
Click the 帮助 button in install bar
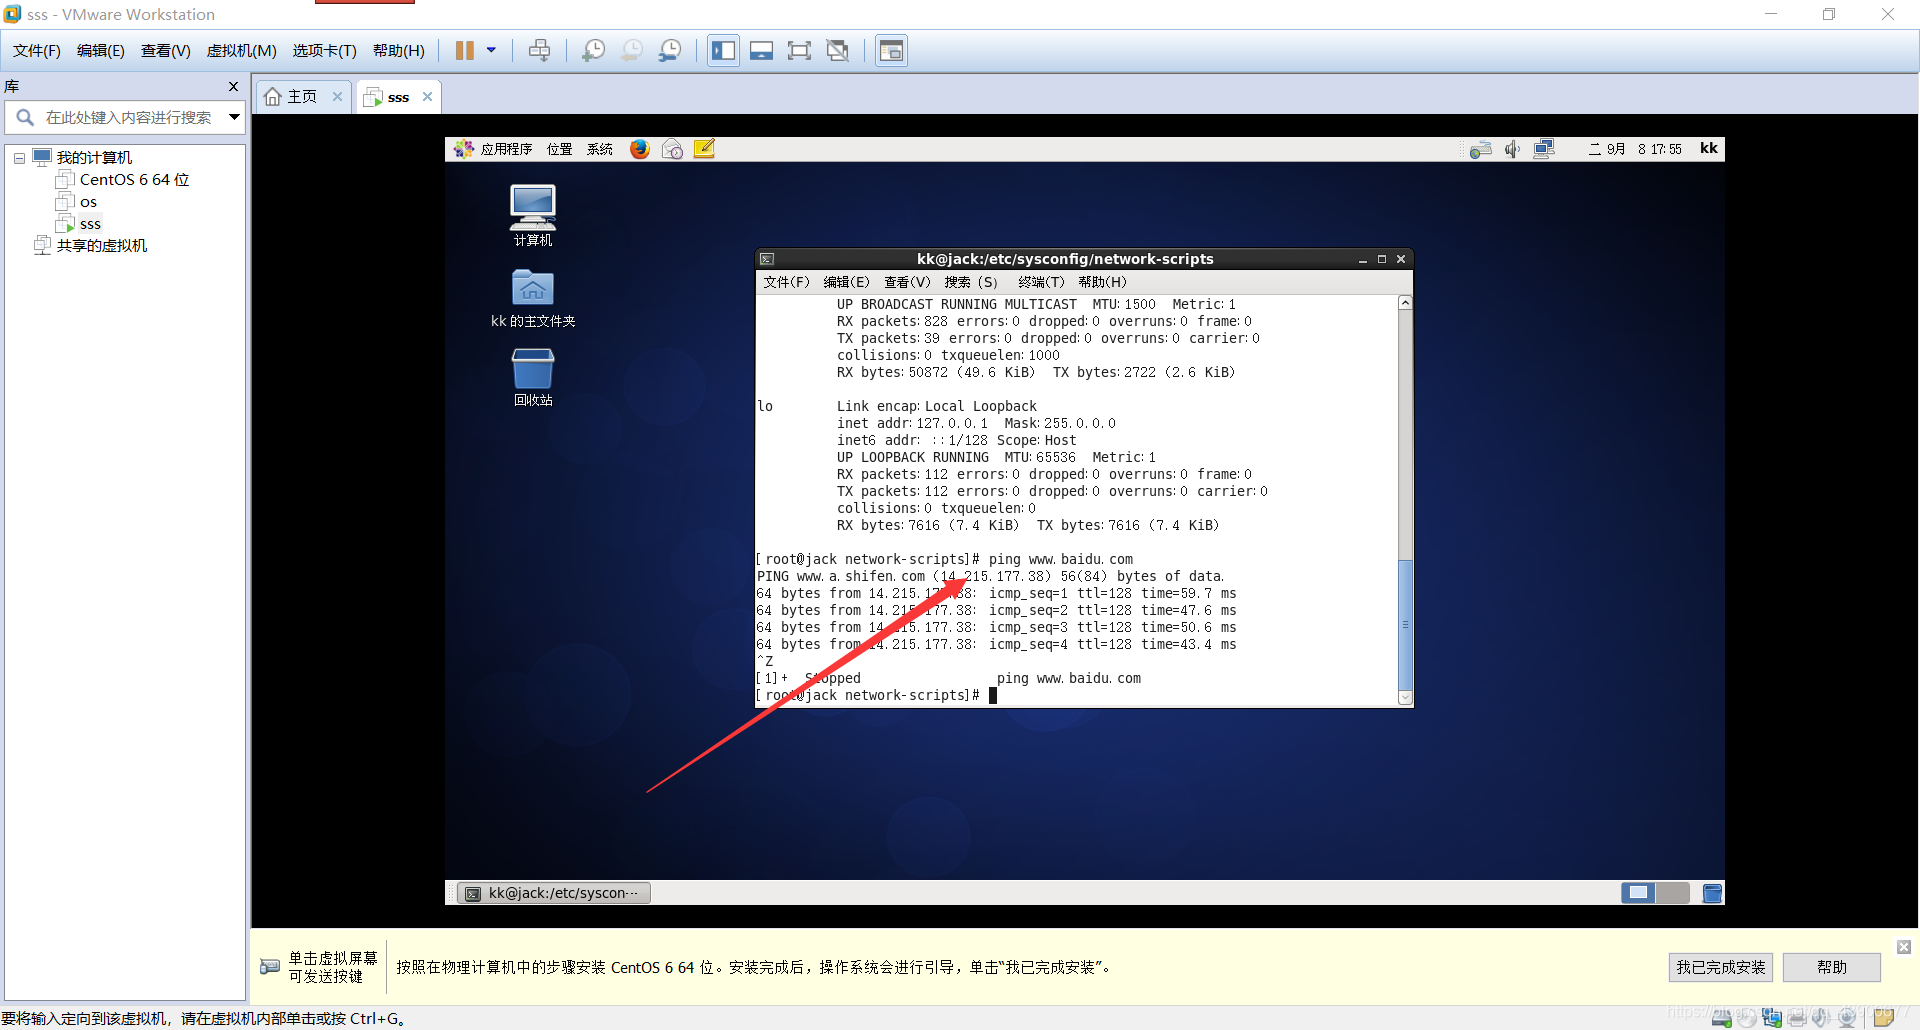(1832, 967)
